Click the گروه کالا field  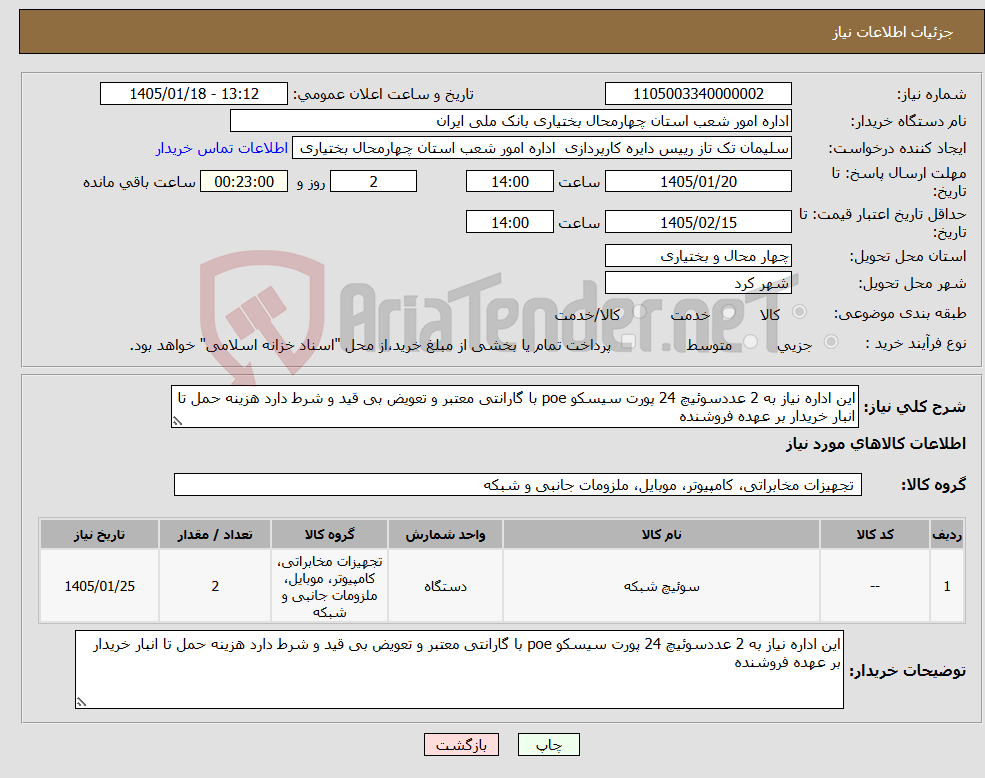pos(518,485)
